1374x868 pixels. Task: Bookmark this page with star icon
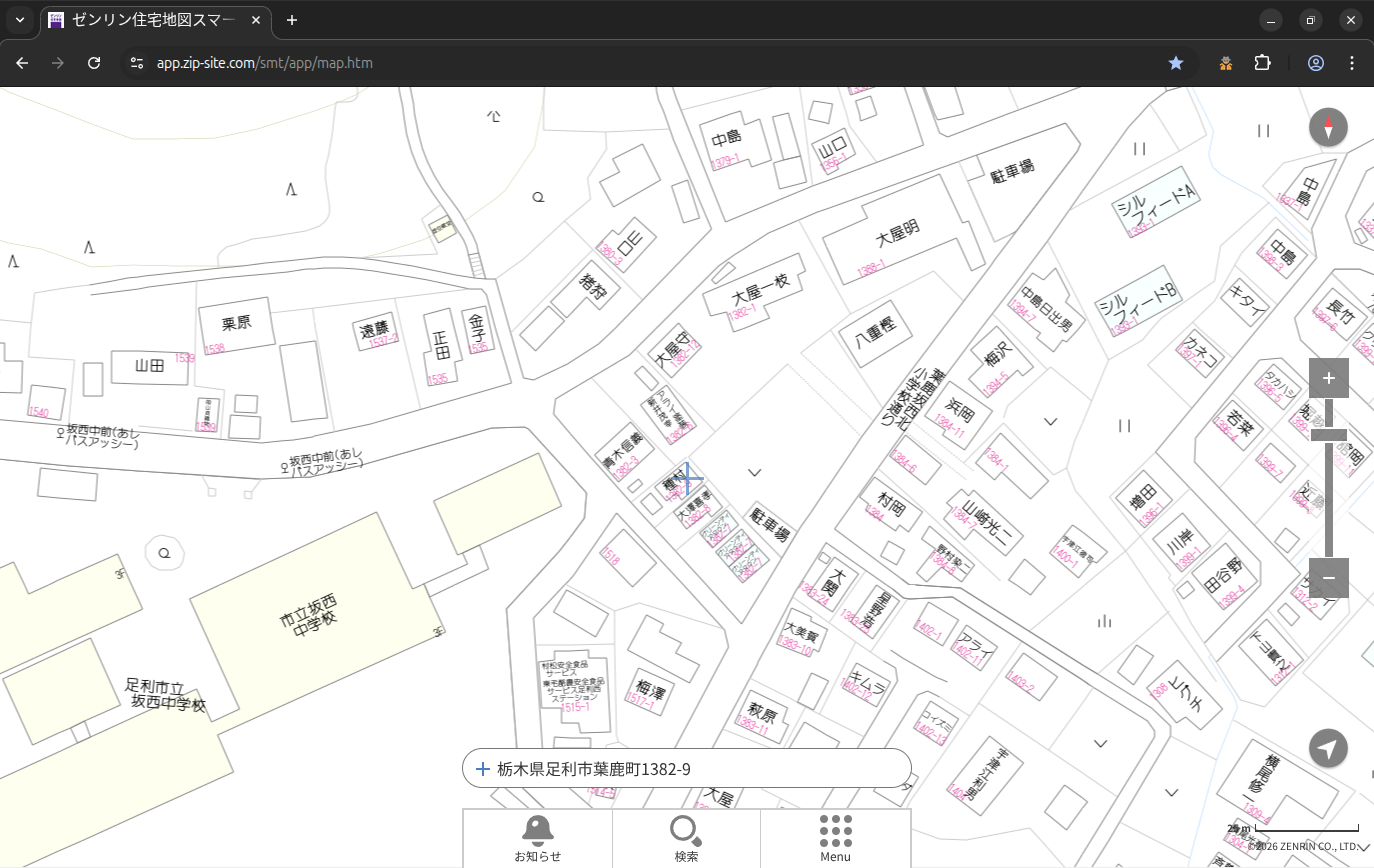pyautogui.click(x=1176, y=63)
